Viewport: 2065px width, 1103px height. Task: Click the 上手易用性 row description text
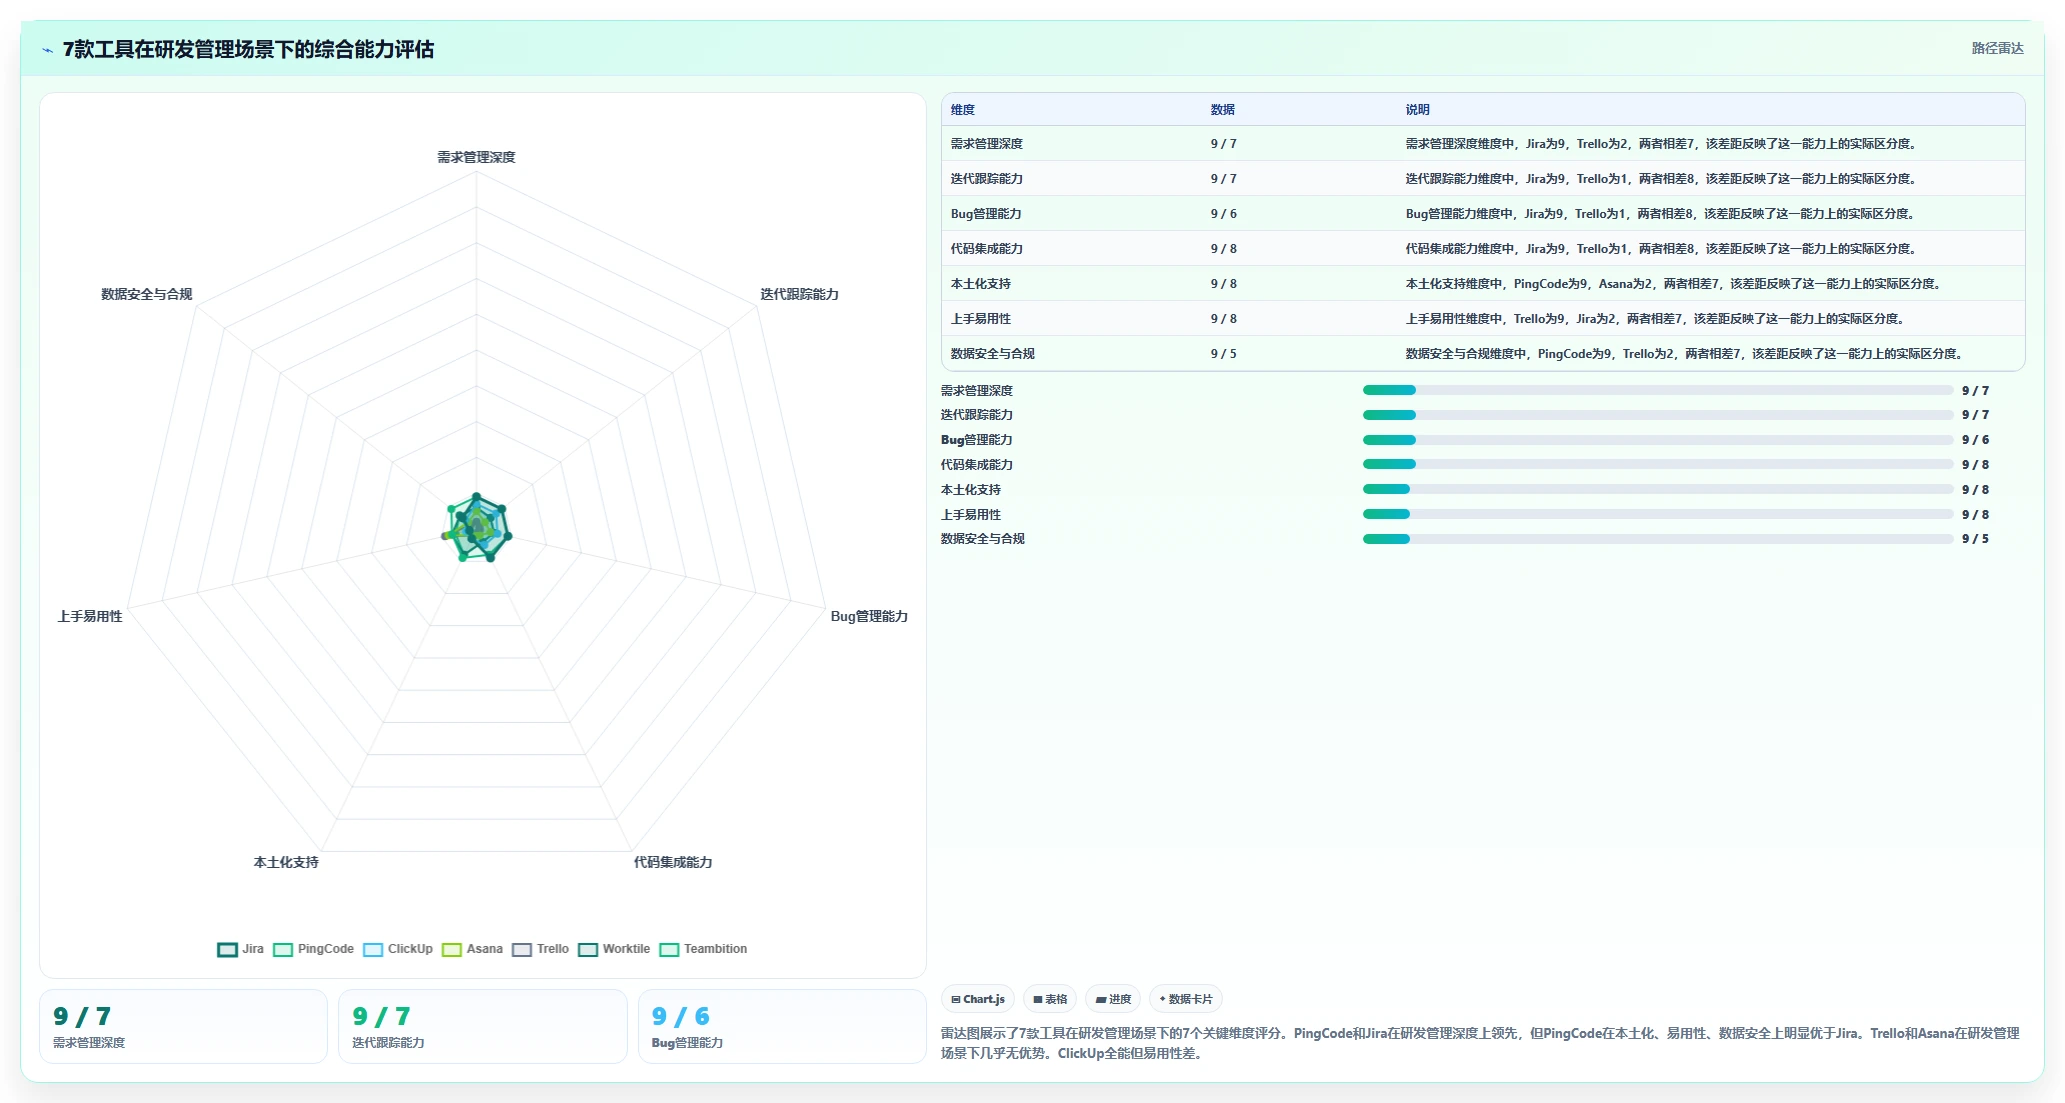click(1657, 319)
